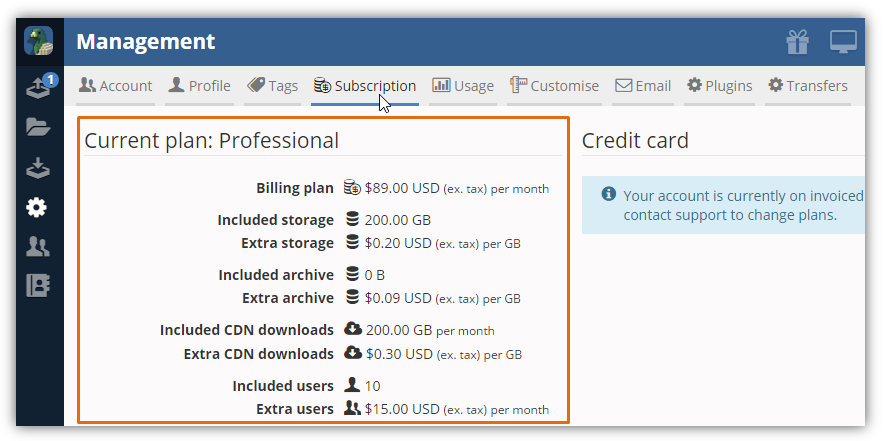The width and height of the screenshot is (884, 441).
Task: Click the Current plan: Professional heading
Action: [211, 141]
